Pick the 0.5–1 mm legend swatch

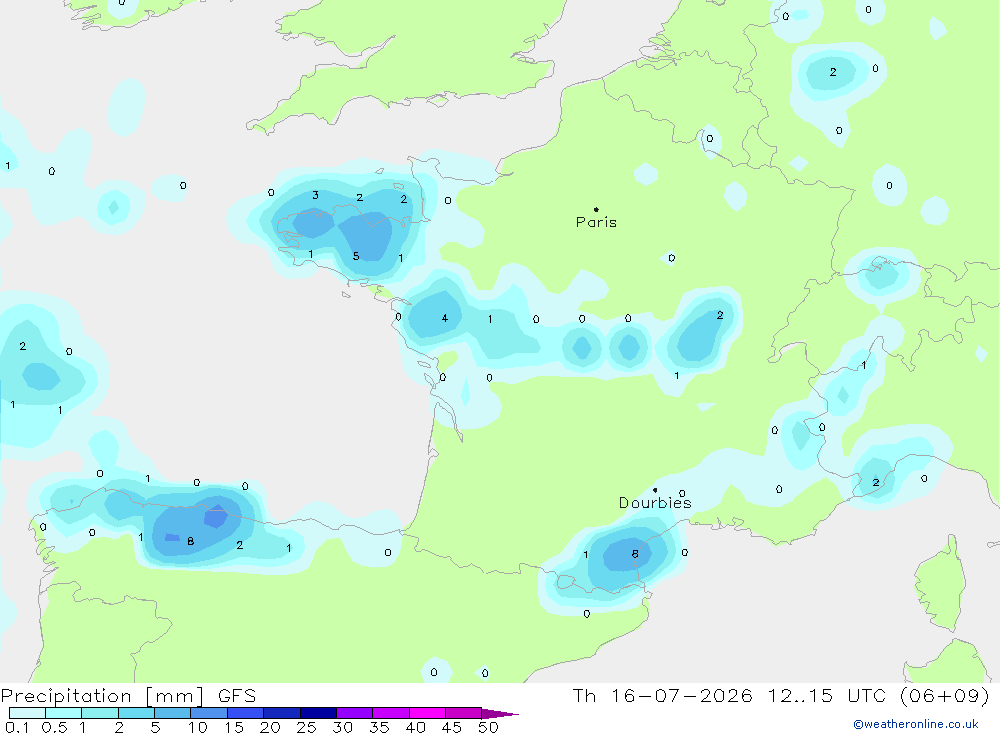pyautogui.click(x=63, y=713)
